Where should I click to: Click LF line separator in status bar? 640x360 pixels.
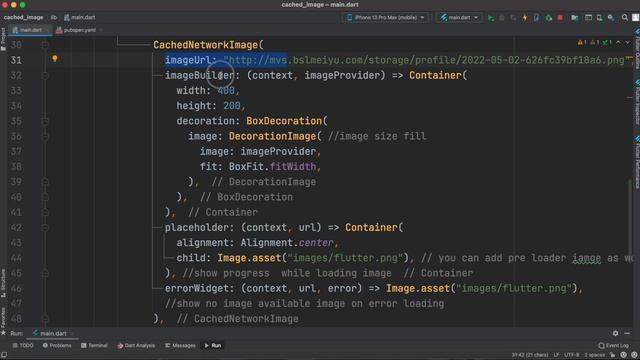556,355
